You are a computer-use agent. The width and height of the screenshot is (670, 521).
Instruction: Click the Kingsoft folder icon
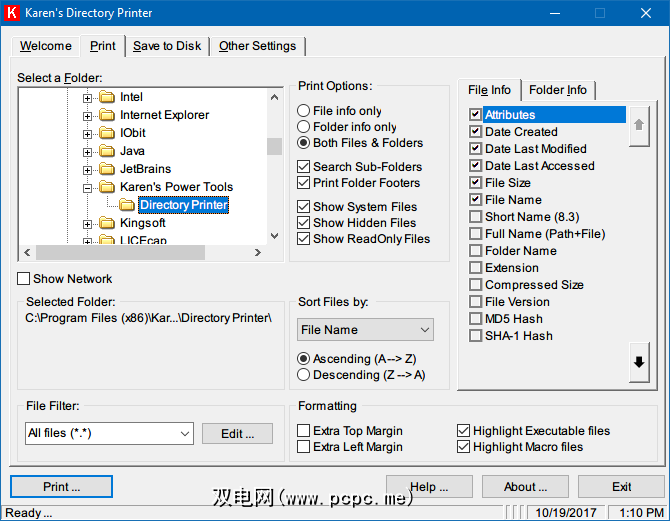(107, 223)
